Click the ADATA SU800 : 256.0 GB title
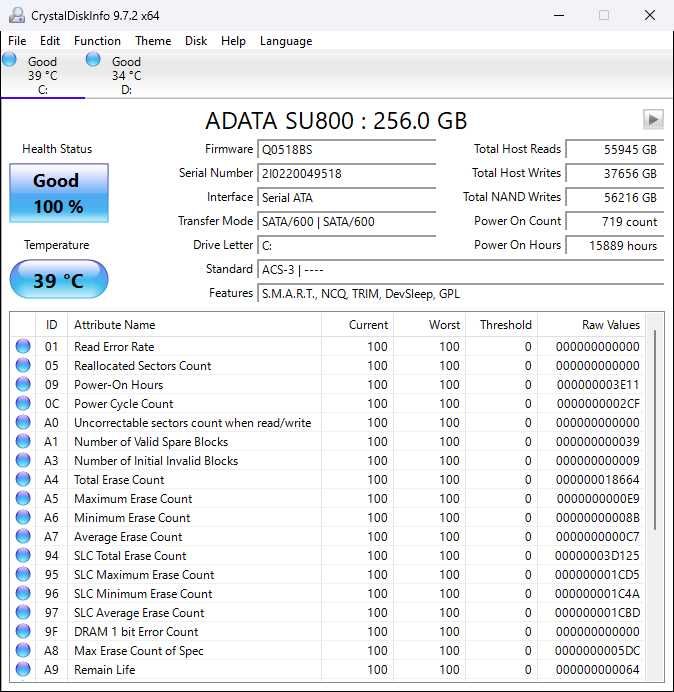 pyautogui.click(x=336, y=120)
